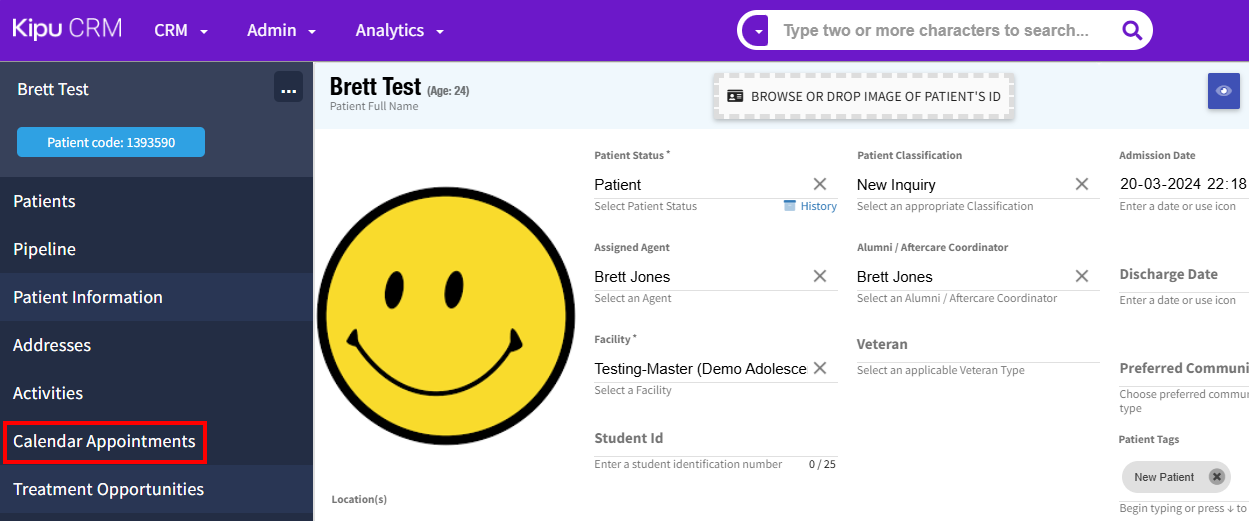Remove the New Patient tag
The width and height of the screenshot is (1249, 521).
(x=1216, y=477)
